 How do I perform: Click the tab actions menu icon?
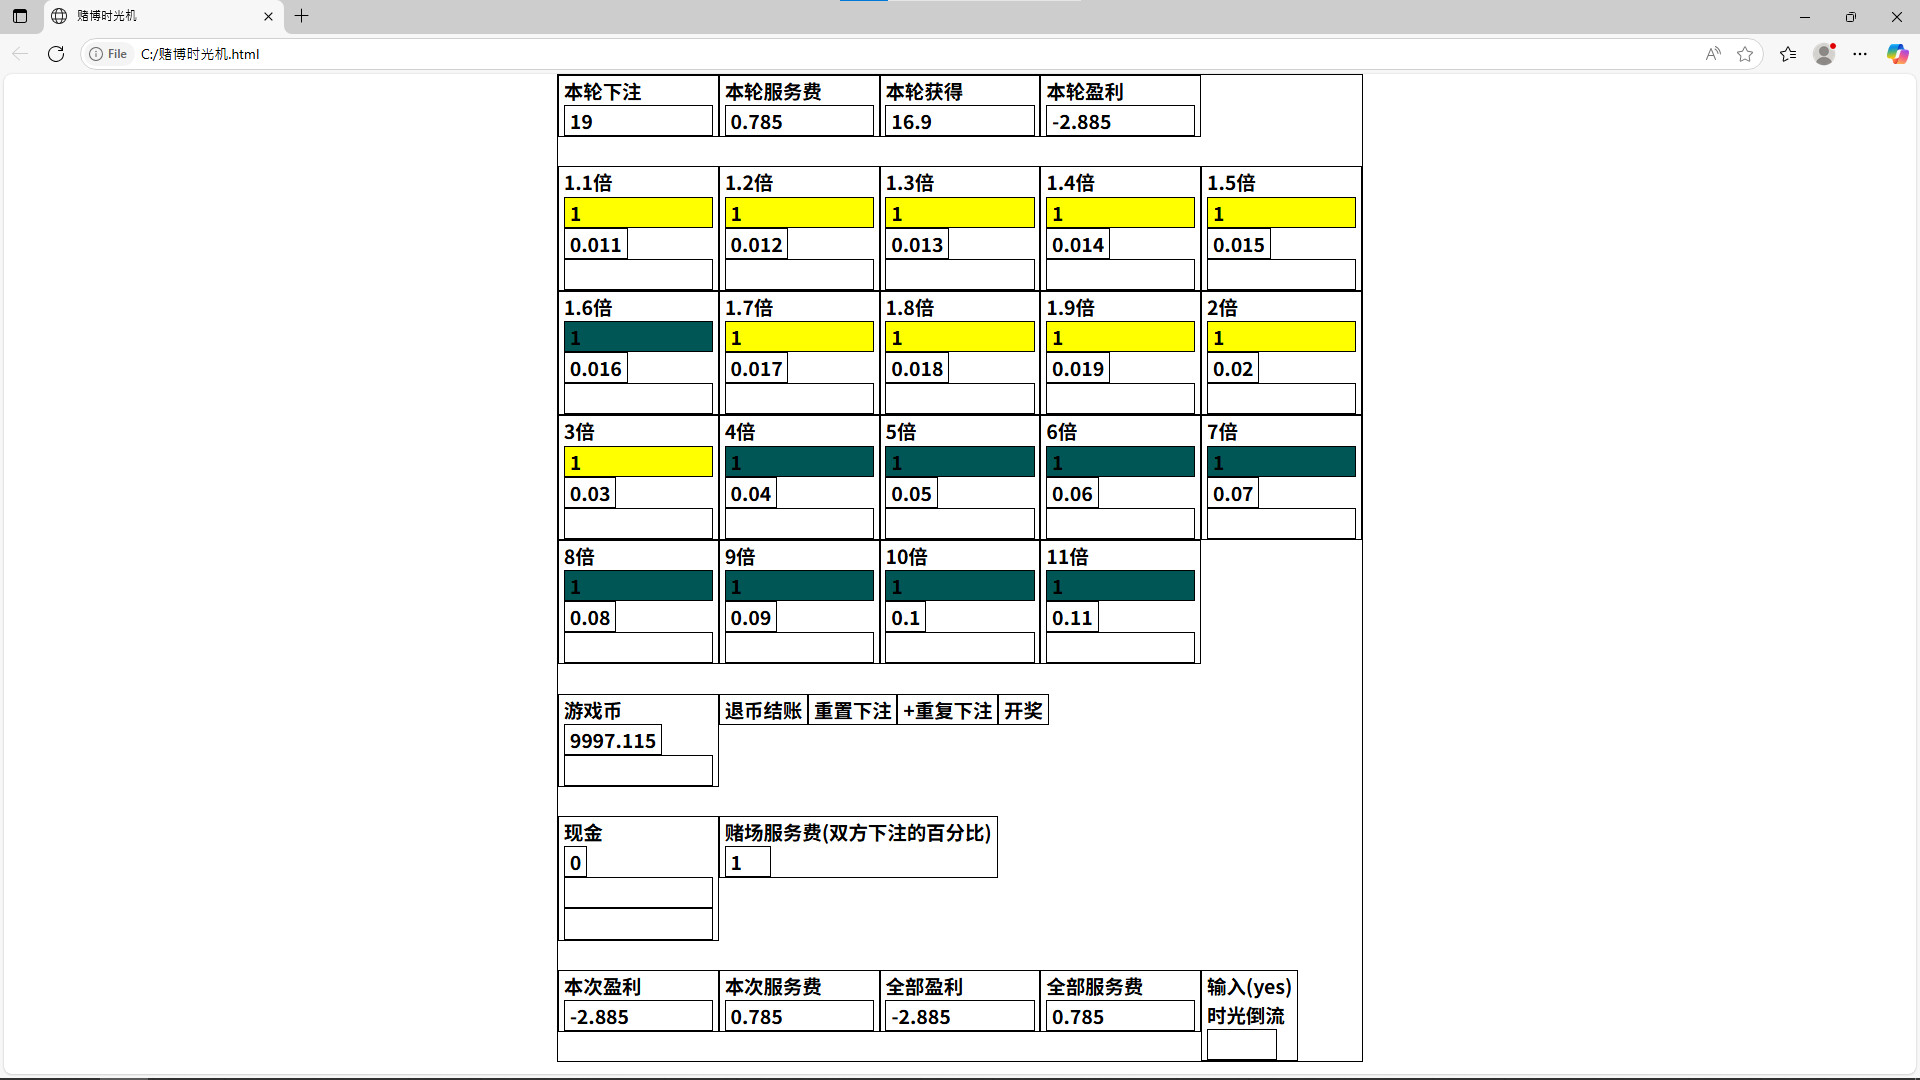[20, 16]
